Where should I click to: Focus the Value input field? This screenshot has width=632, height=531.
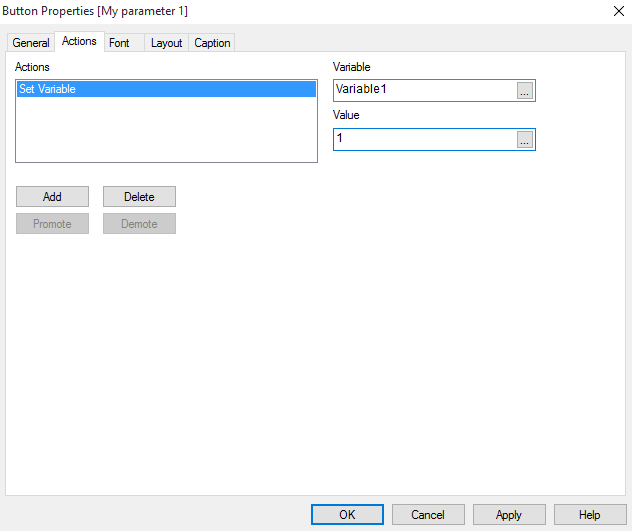click(423, 139)
